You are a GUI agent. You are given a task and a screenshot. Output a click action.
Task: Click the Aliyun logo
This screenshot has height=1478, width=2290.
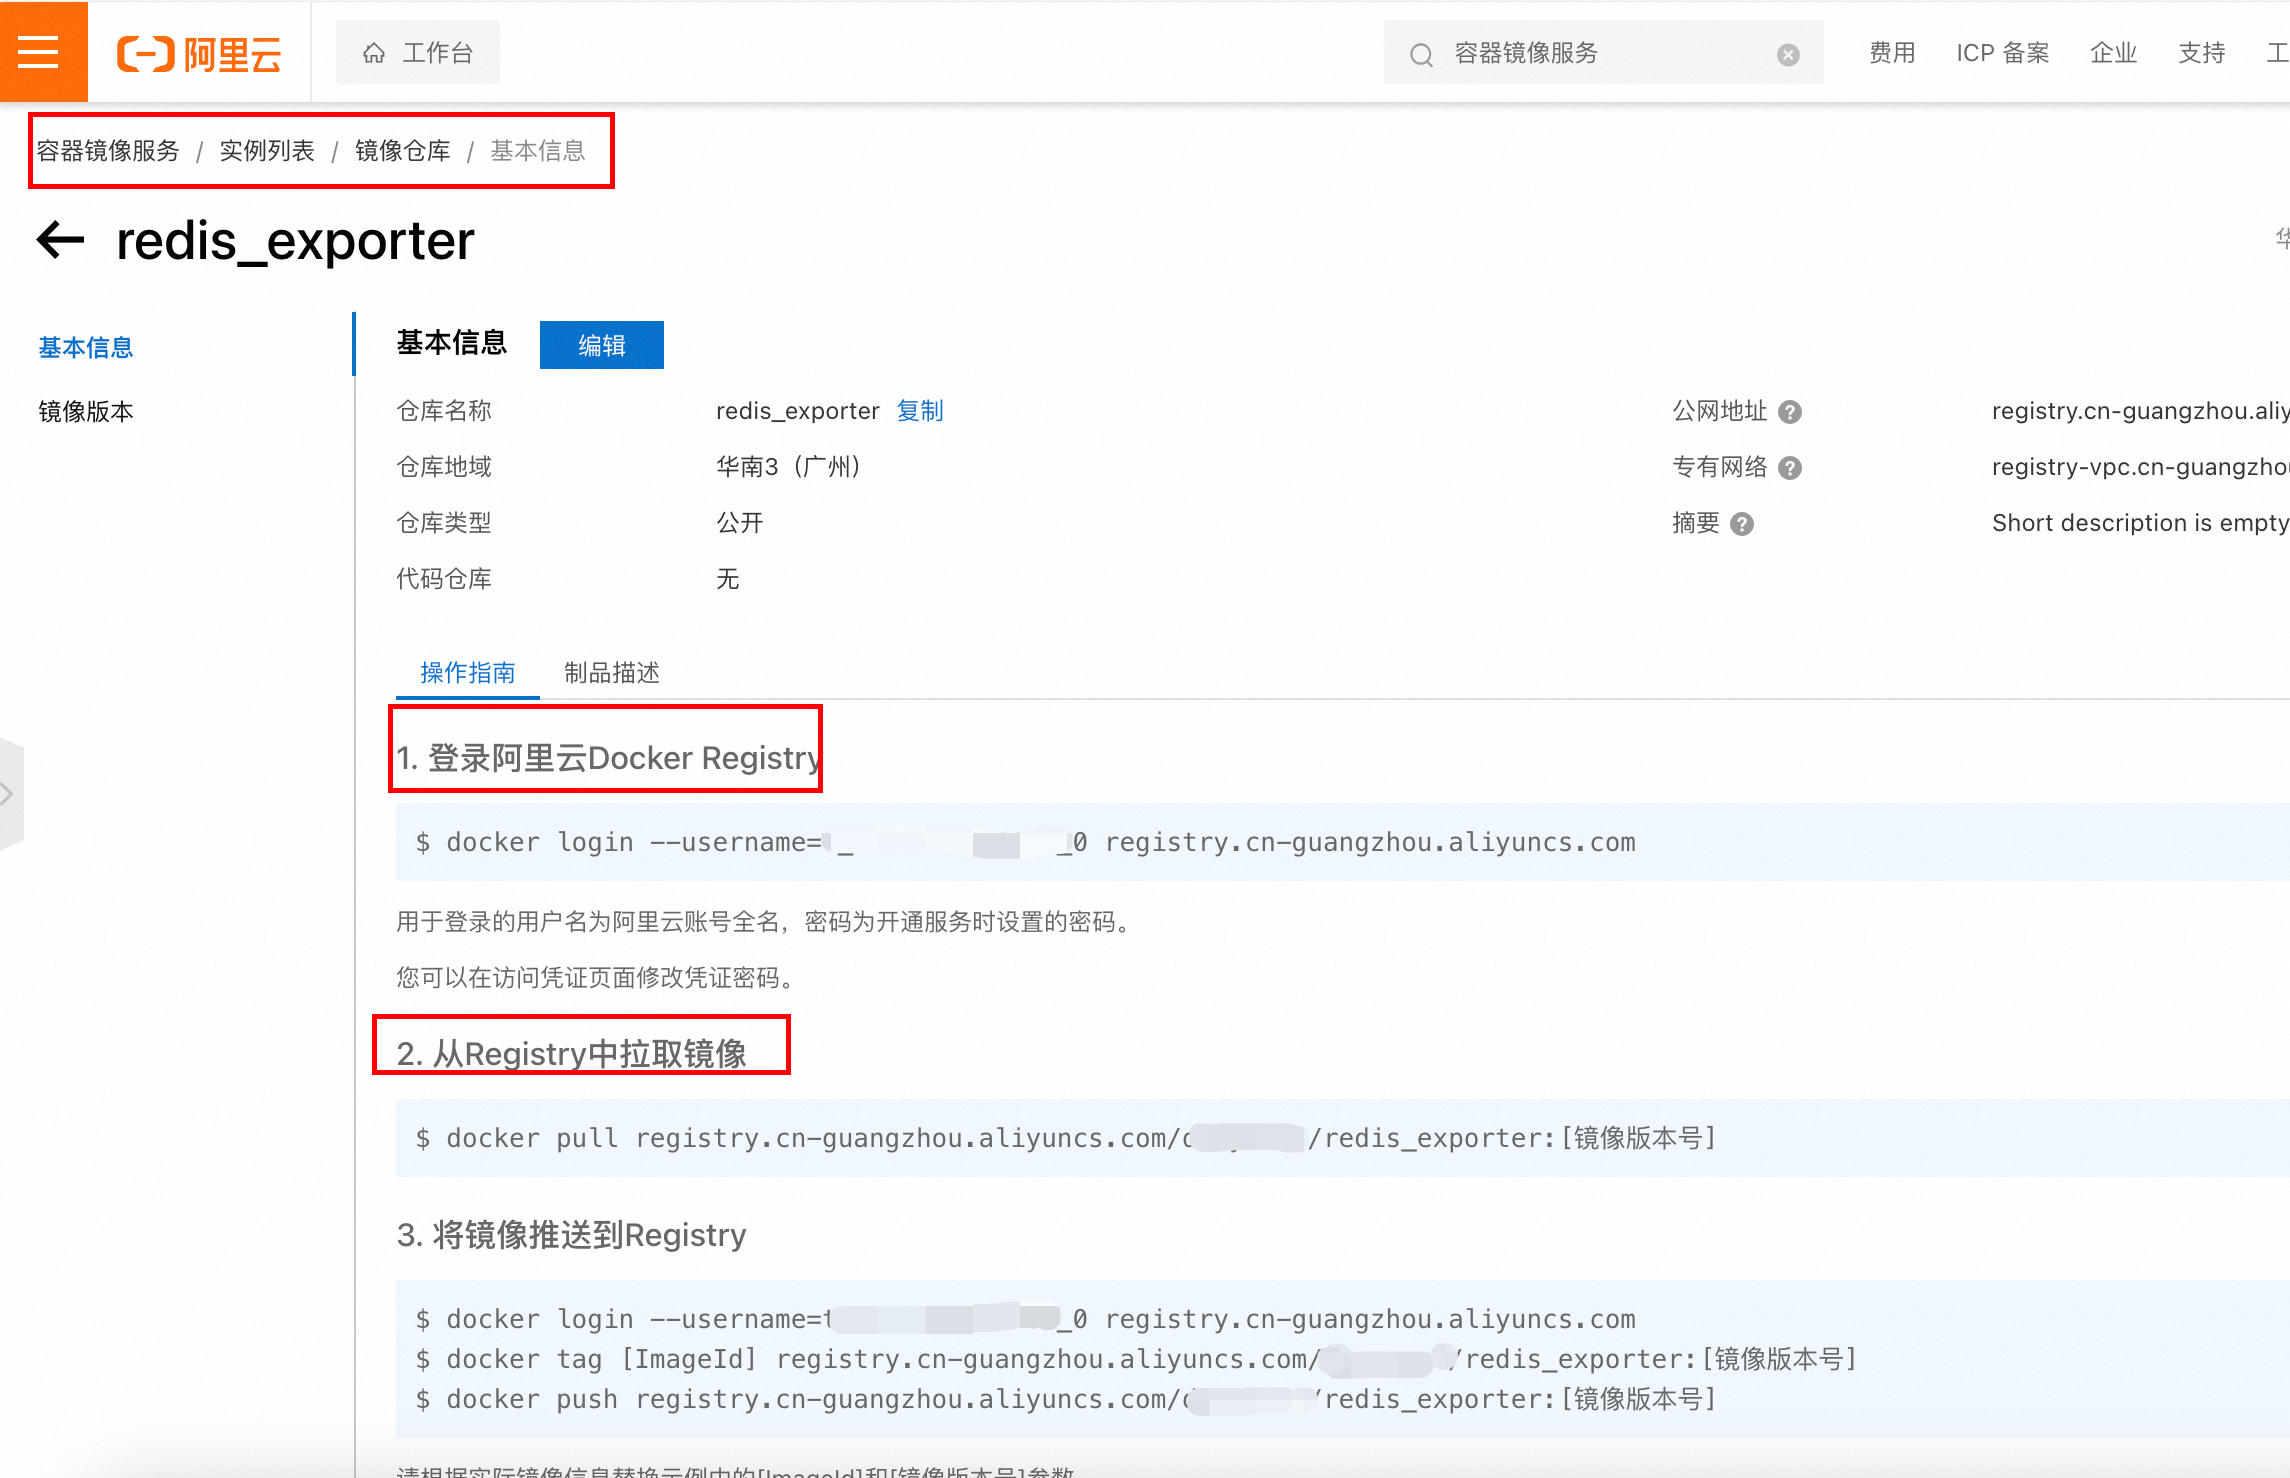coord(199,53)
